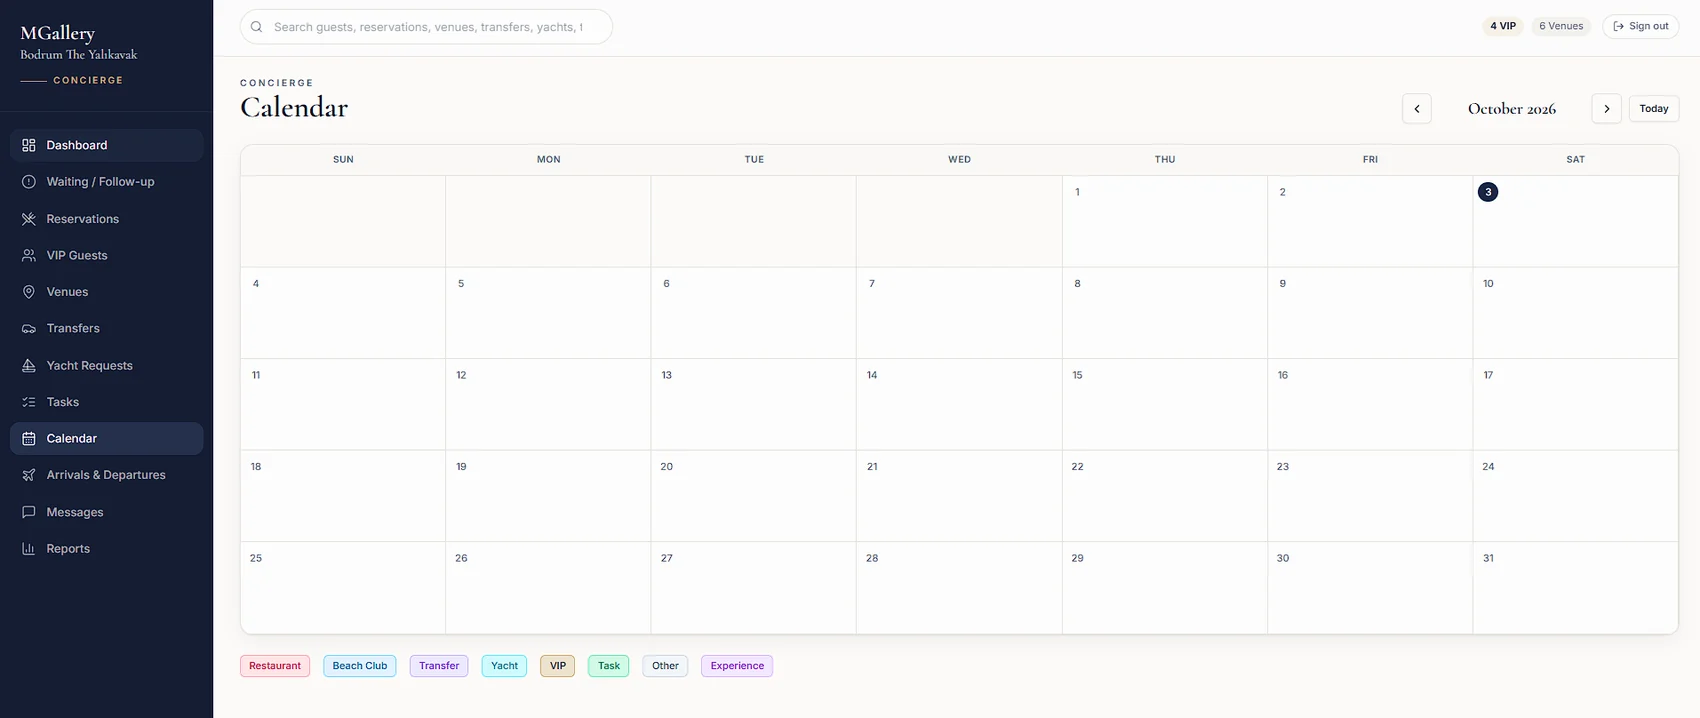Click Sign out

pyautogui.click(x=1641, y=26)
